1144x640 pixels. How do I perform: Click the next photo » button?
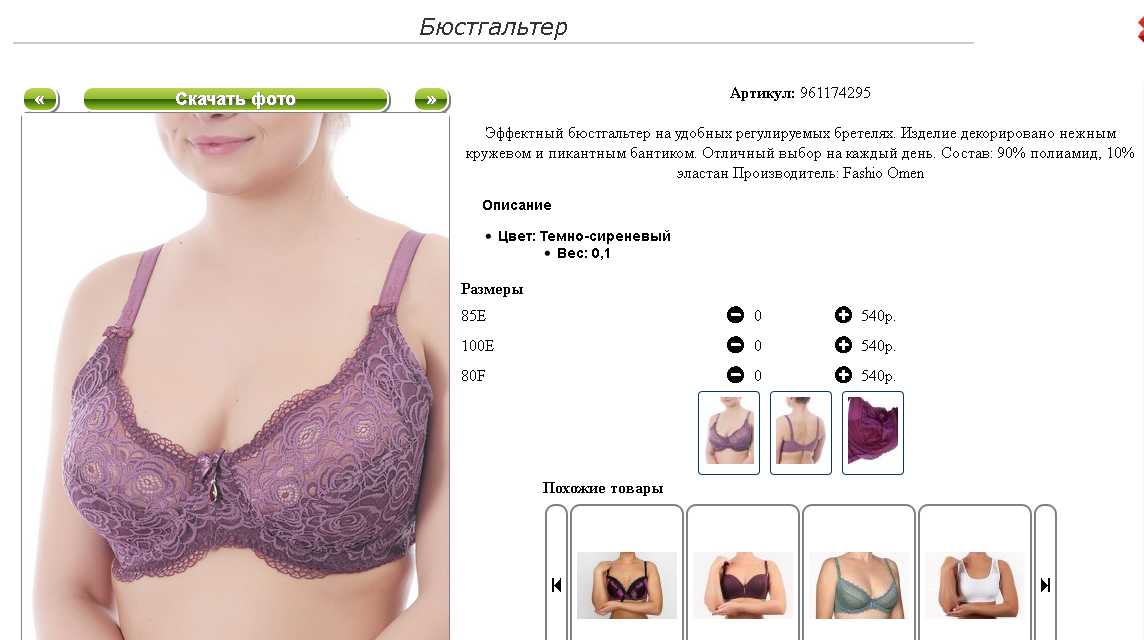pyautogui.click(x=431, y=99)
